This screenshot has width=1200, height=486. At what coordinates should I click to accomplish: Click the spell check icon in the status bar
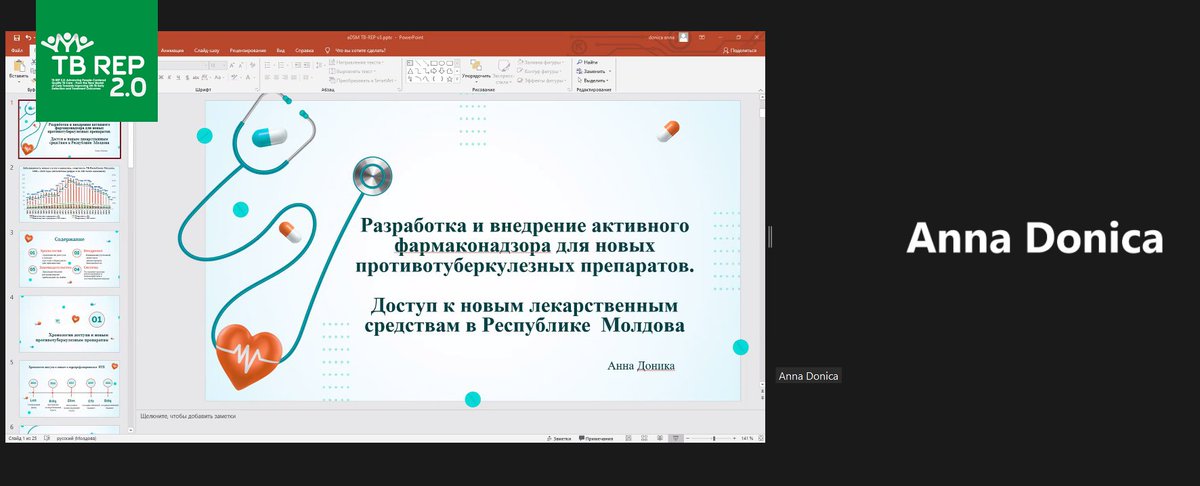(x=47, y=438)
